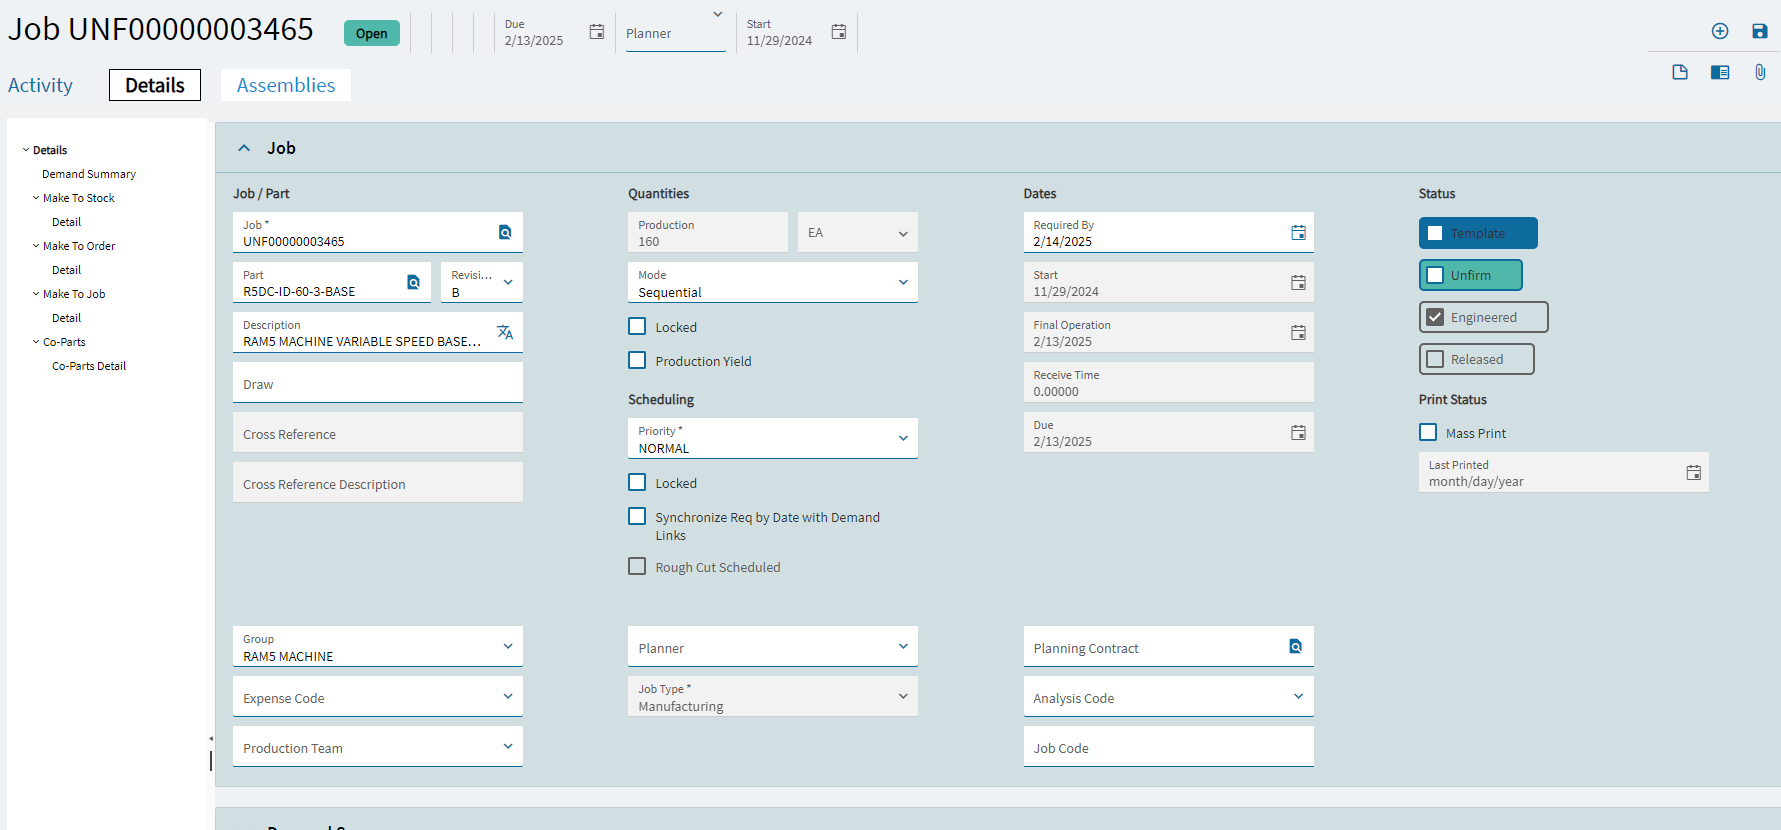
Task: Uncheck the Engineered checkbox
Action: [1435, 317]
